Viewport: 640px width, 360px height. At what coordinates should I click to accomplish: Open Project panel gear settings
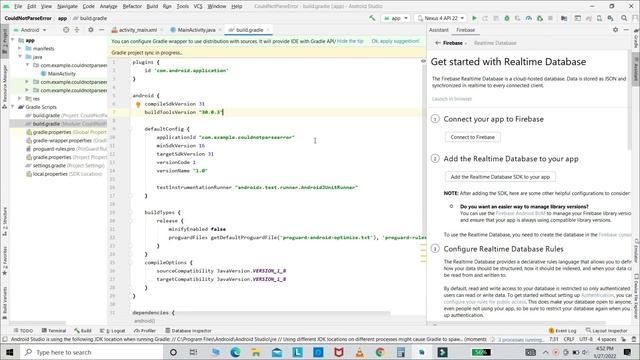[x=91, y=30]
